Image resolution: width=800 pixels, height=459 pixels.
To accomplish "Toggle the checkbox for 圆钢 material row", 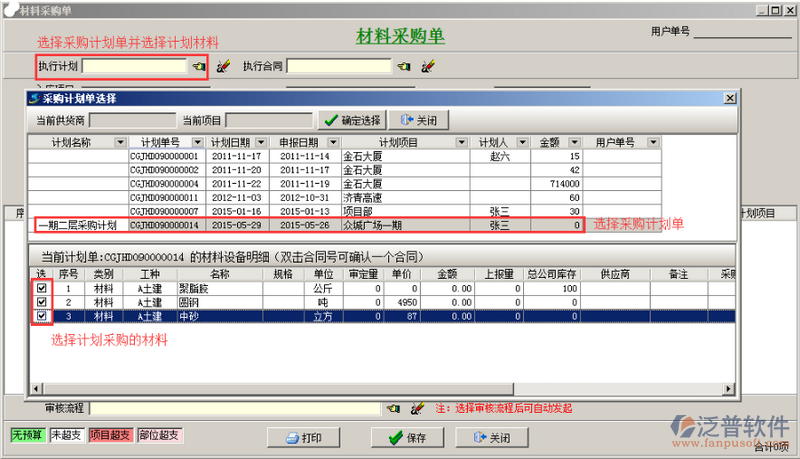I will tap(41, 302).
